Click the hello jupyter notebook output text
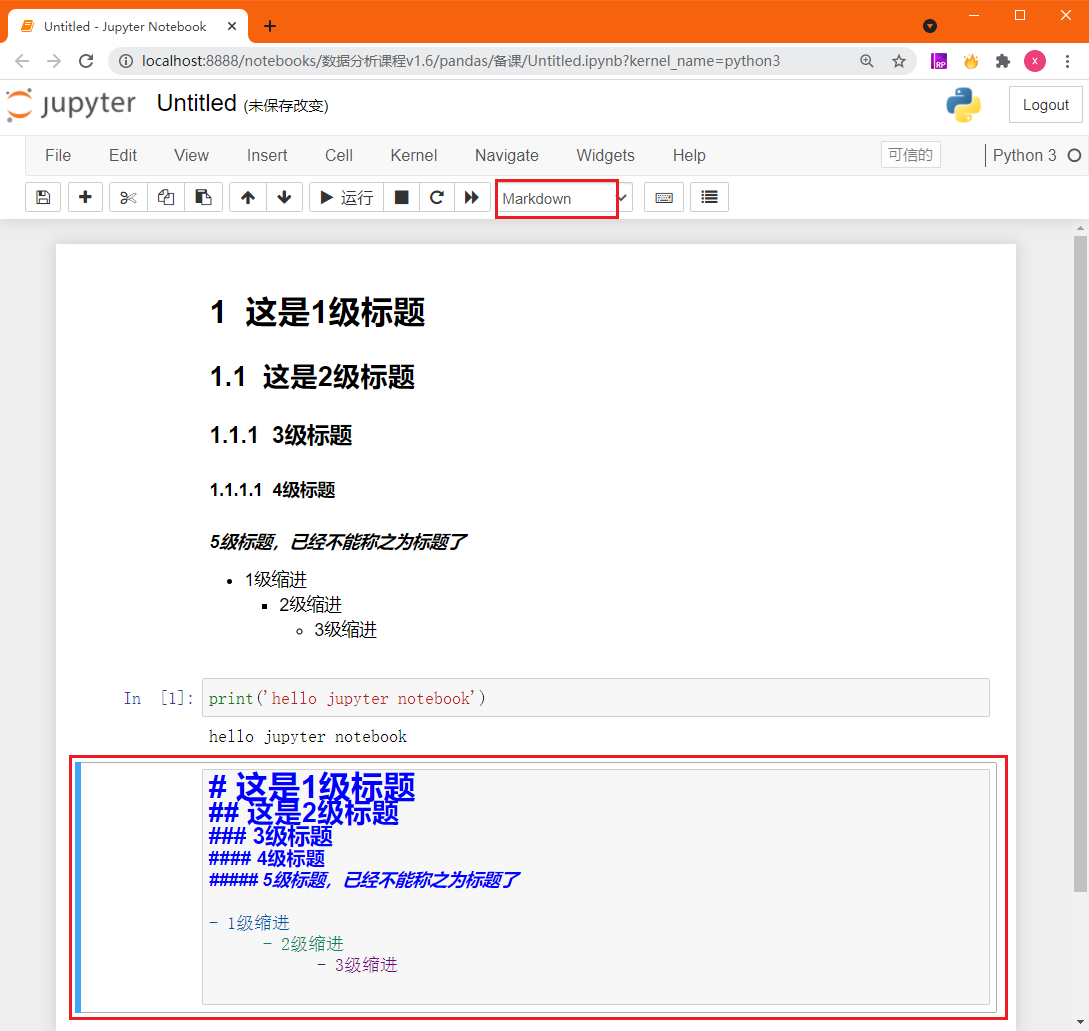Screen dimensions: 1089x1031 [308, 736]
